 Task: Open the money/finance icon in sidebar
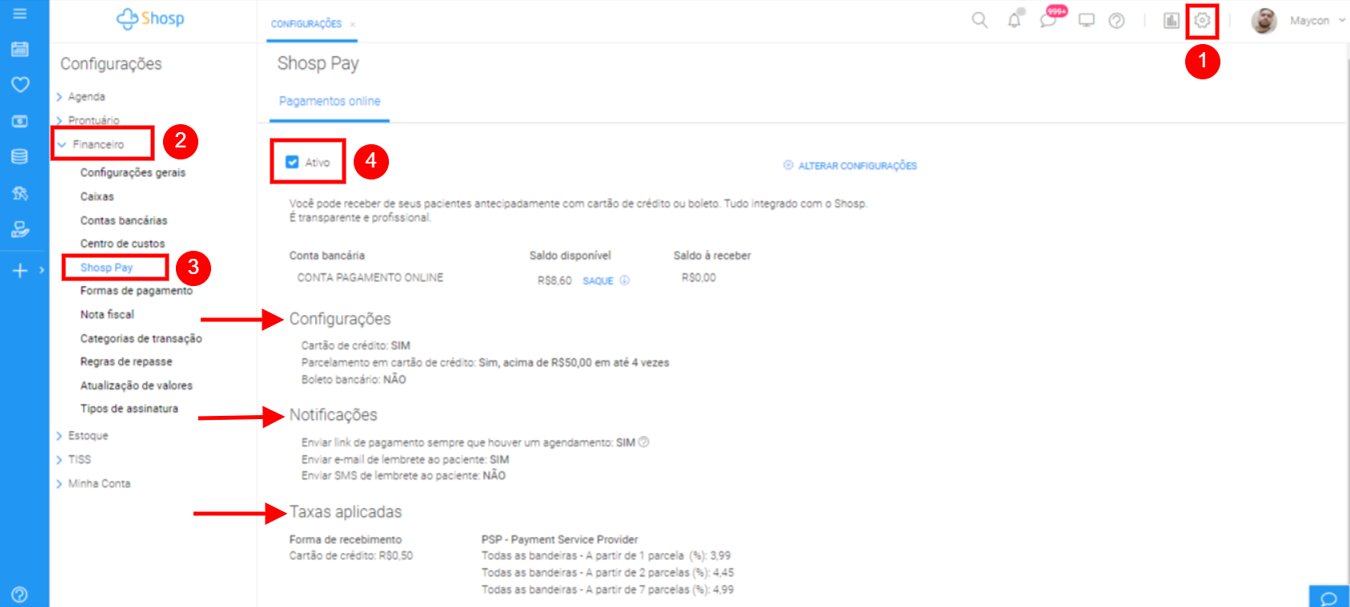19,121
